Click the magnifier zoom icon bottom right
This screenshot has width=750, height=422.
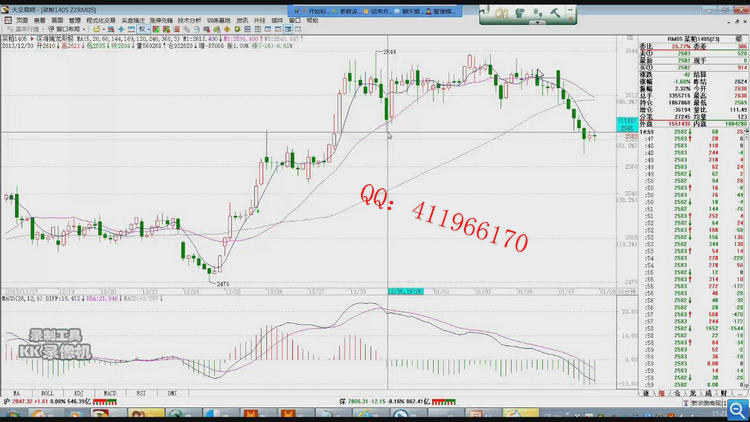click(737, 410)
